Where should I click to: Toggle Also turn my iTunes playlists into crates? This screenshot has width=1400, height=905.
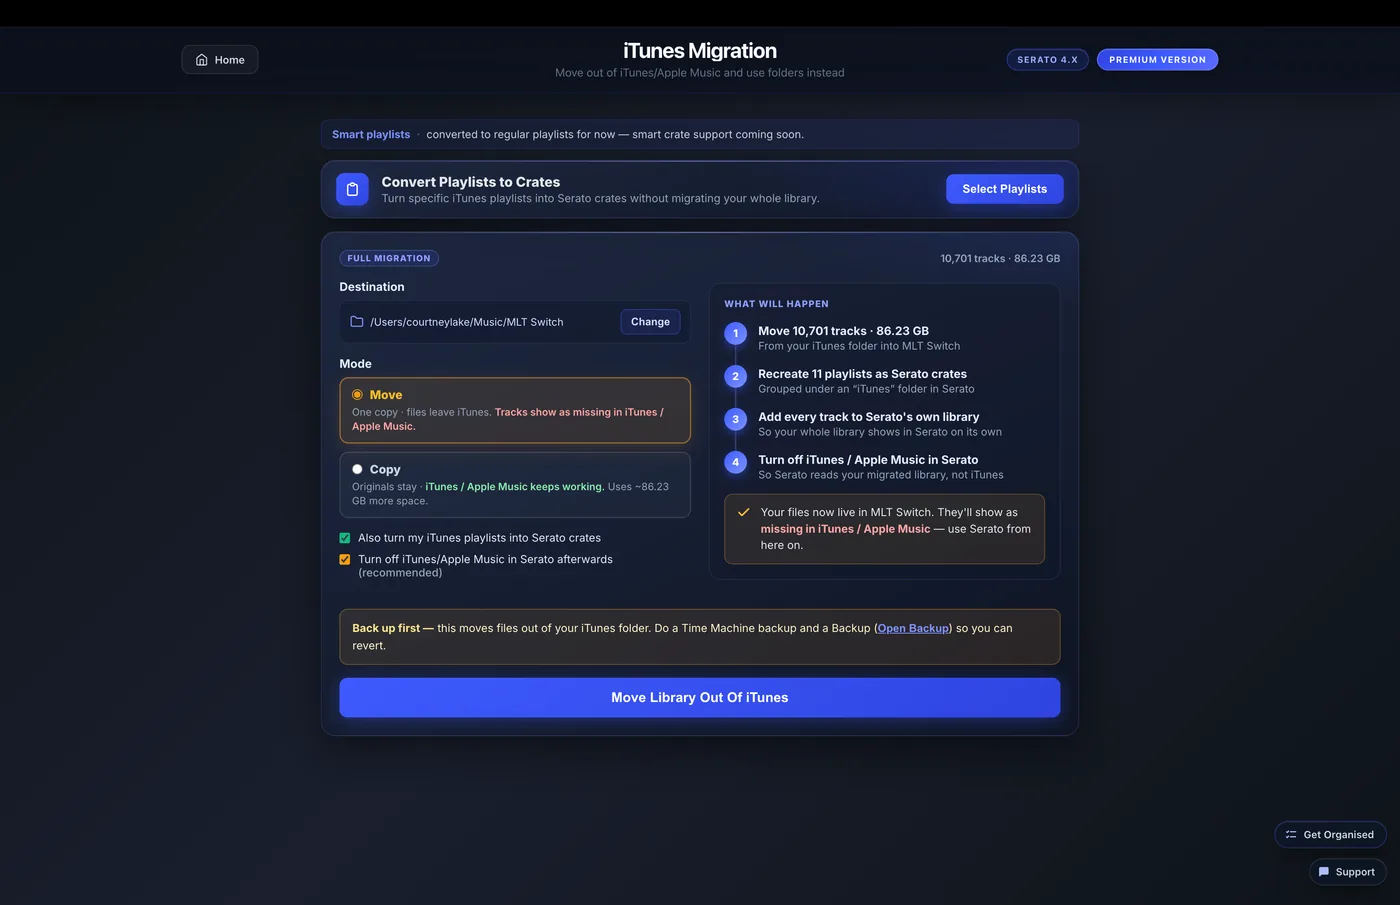click(x=345, y=538)
